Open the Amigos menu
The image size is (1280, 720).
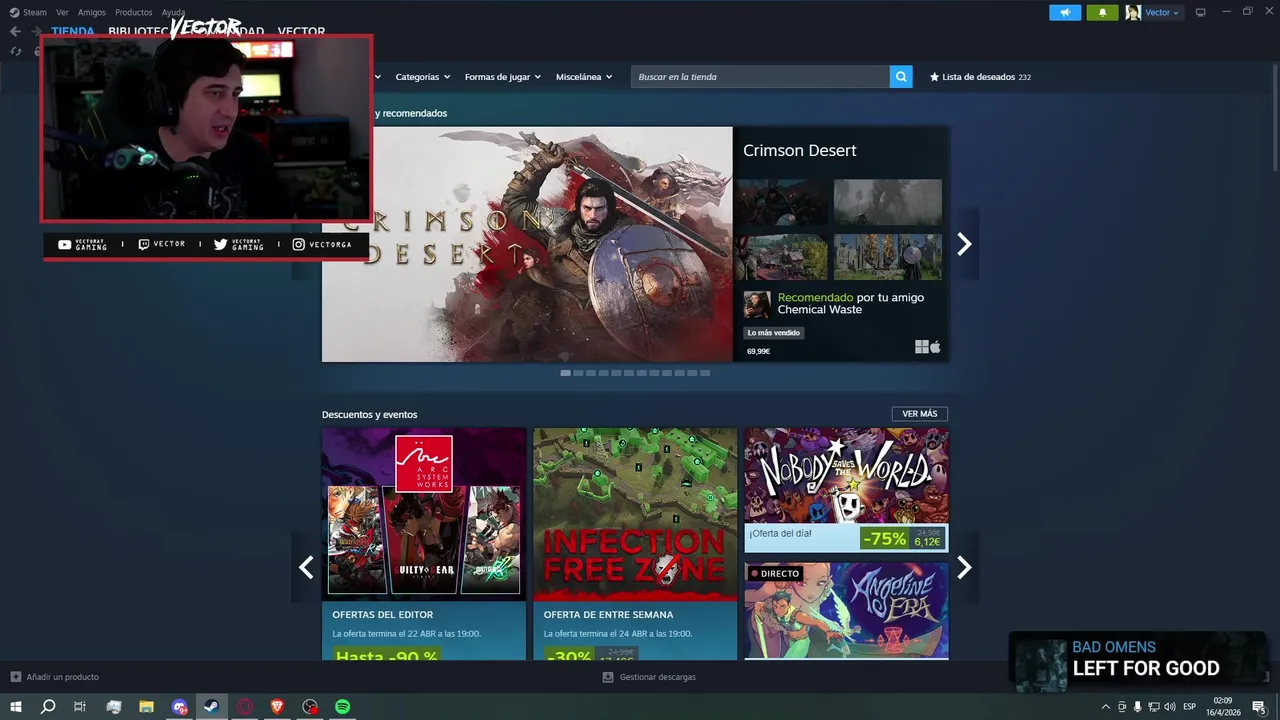coord(91,13)
